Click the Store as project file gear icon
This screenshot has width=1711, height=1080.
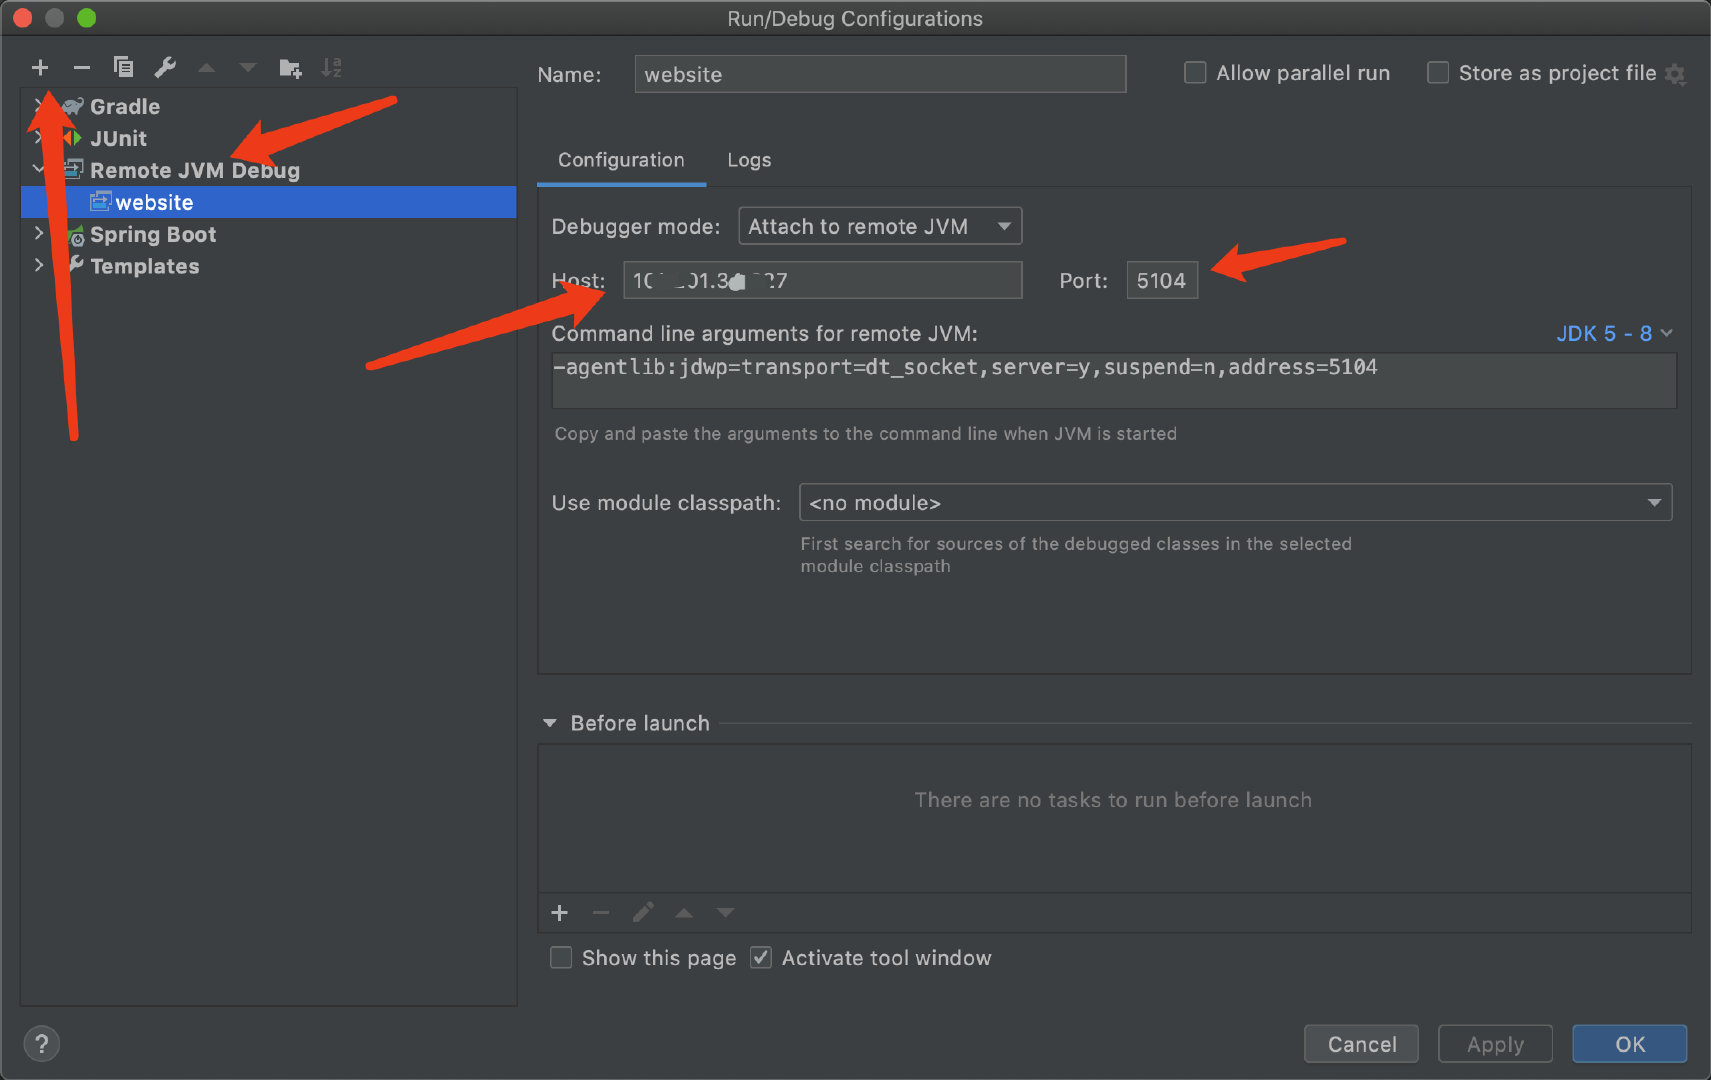1676,74
